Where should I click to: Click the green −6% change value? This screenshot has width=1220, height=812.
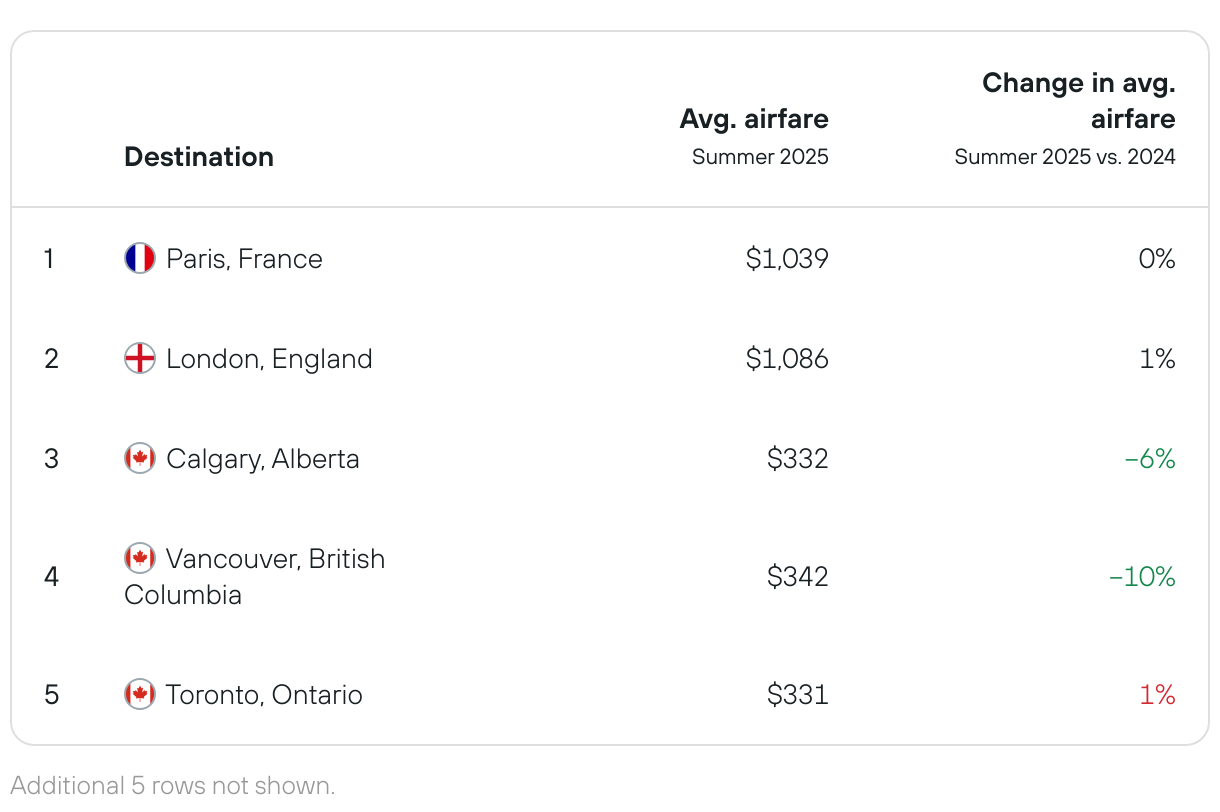pos(1150,459)
